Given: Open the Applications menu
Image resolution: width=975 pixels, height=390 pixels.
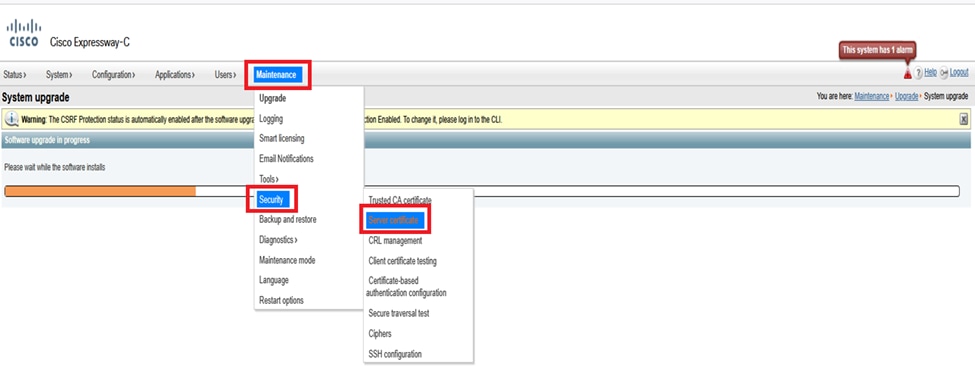Looking at the screenshot, I should tap(175, 75).
